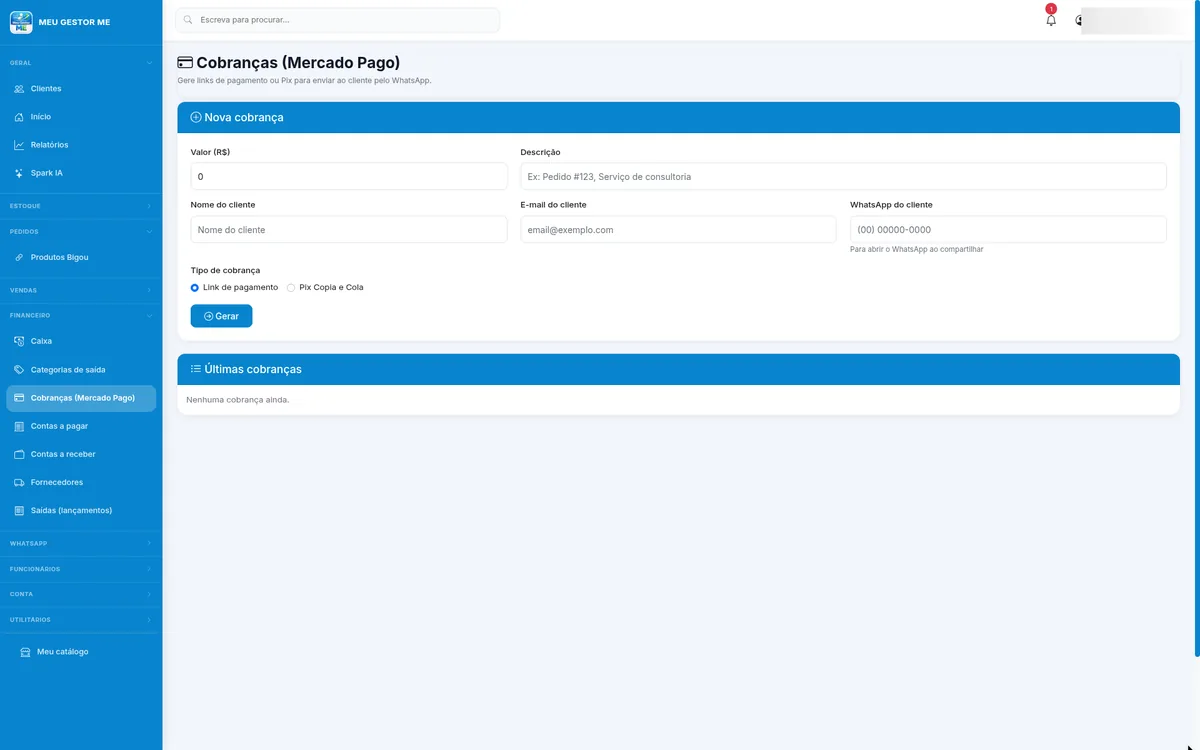This screenshot has height=750, width=1200.
Task: Click the Descrição input field
Action: (x=843, y=176)
